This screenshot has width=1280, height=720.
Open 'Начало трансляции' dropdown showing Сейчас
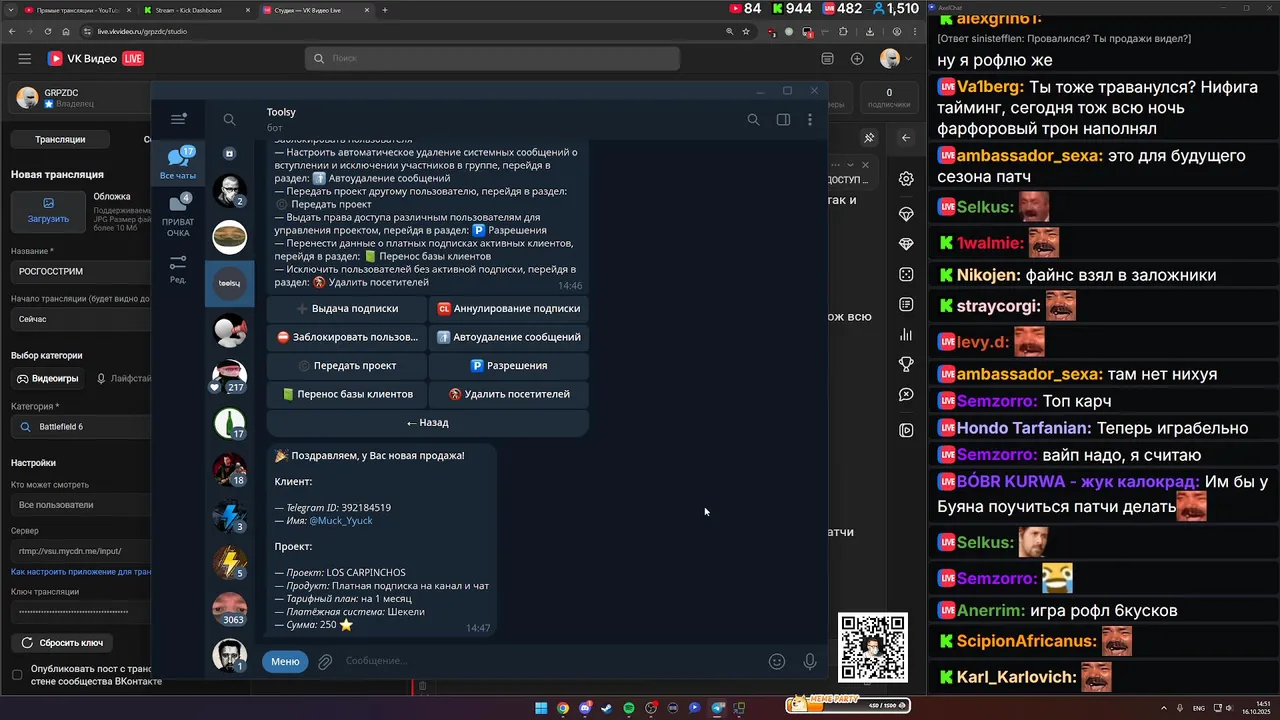click(x=80, y=319)
